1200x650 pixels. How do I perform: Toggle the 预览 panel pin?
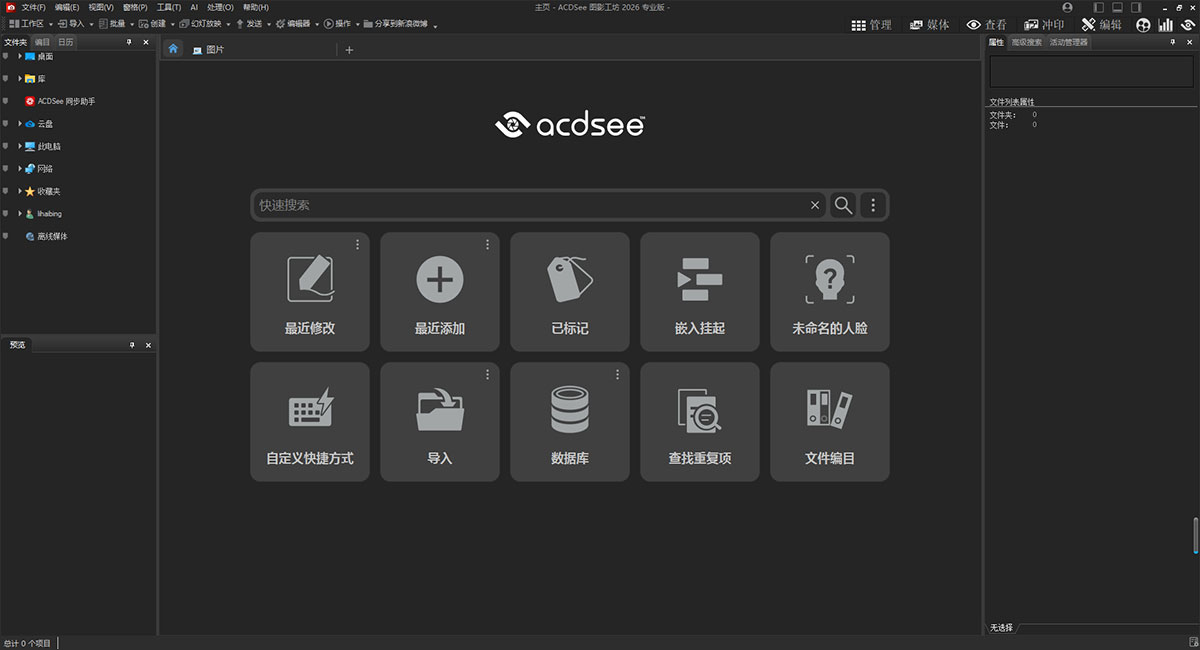131,344
